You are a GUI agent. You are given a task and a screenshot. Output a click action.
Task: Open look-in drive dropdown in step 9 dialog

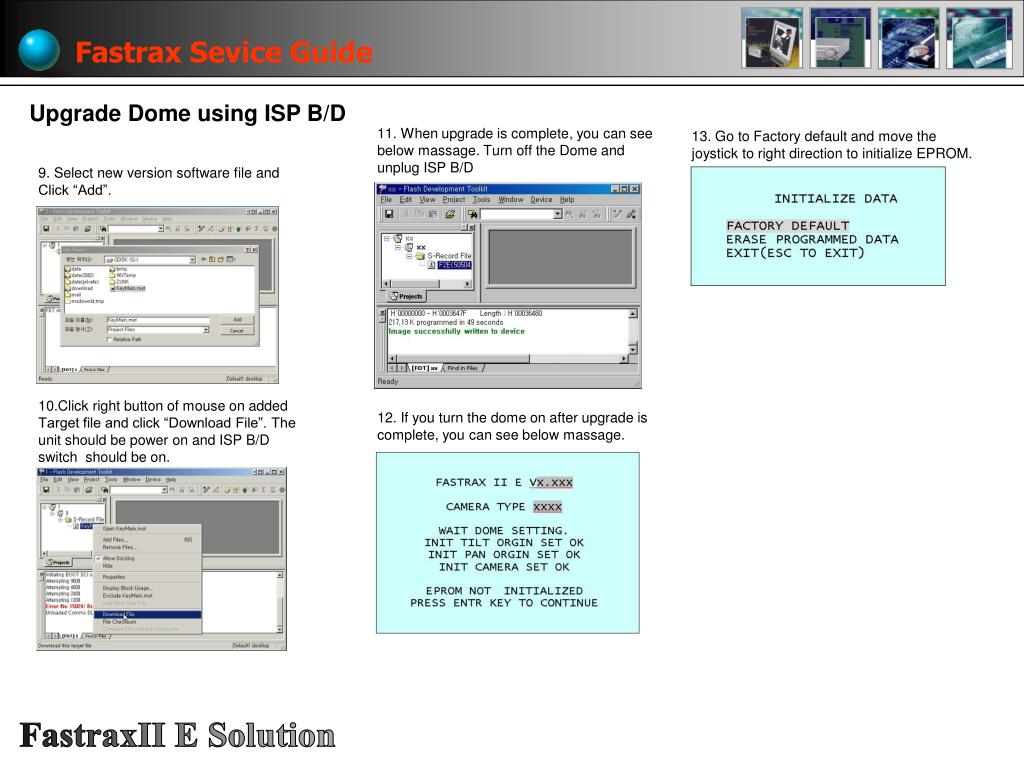point(192,259)
